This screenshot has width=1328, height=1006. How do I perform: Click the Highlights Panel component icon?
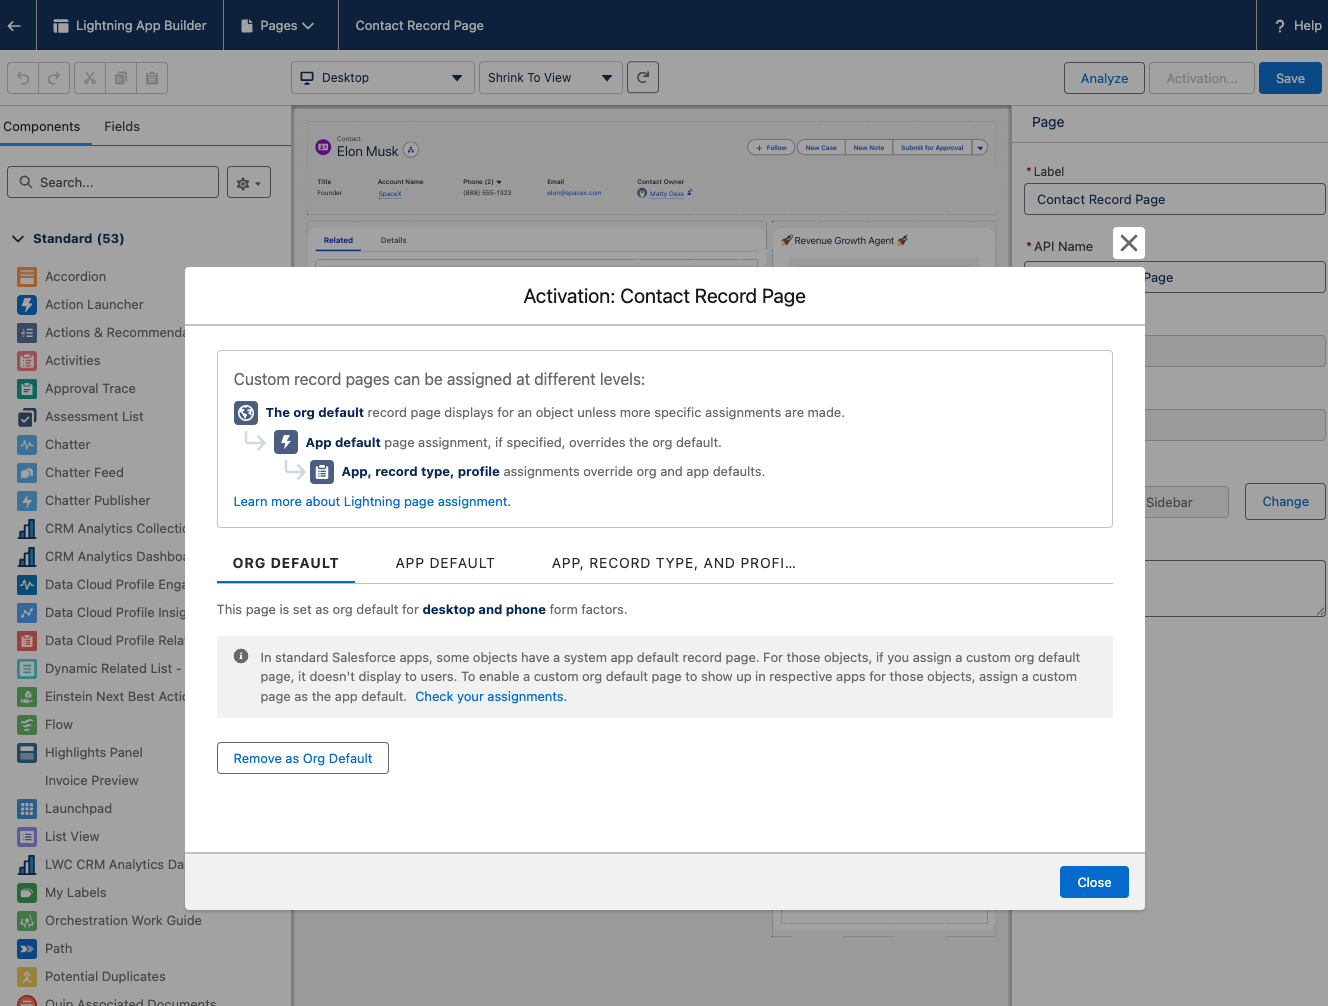pyautogui.click(x=27, y=752)
